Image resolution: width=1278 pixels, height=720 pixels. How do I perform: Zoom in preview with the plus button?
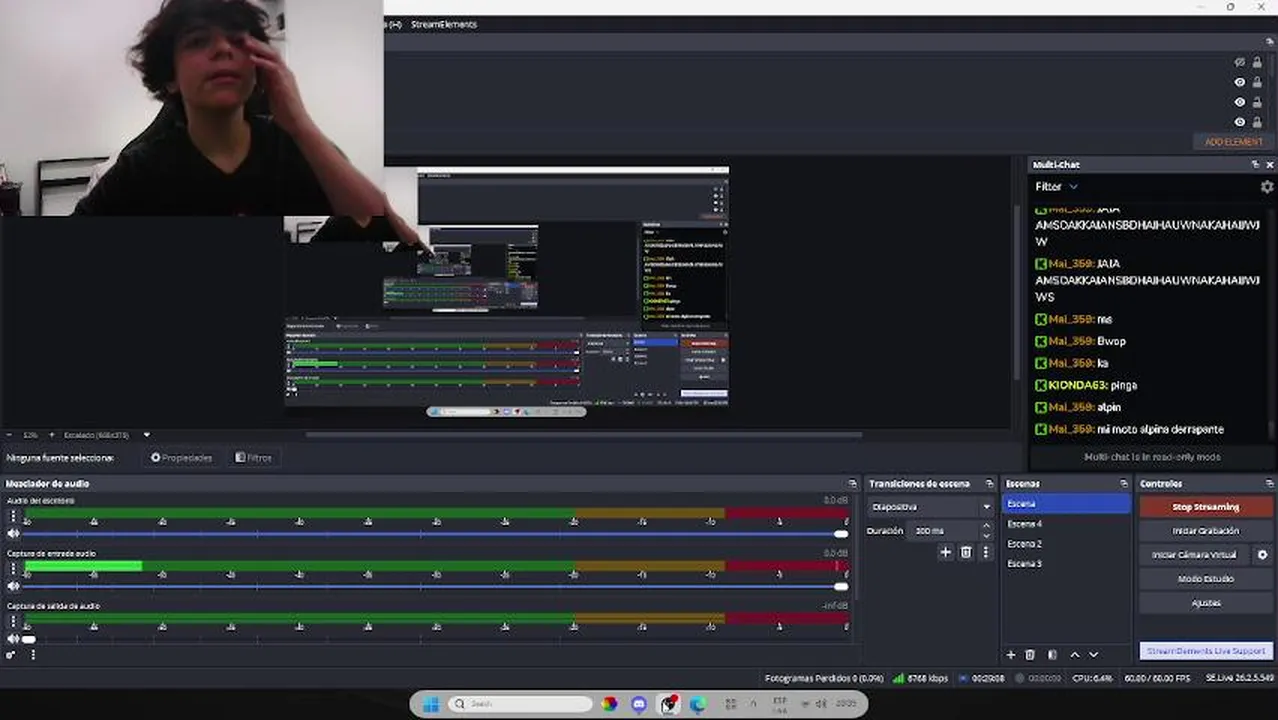(52, 435)
